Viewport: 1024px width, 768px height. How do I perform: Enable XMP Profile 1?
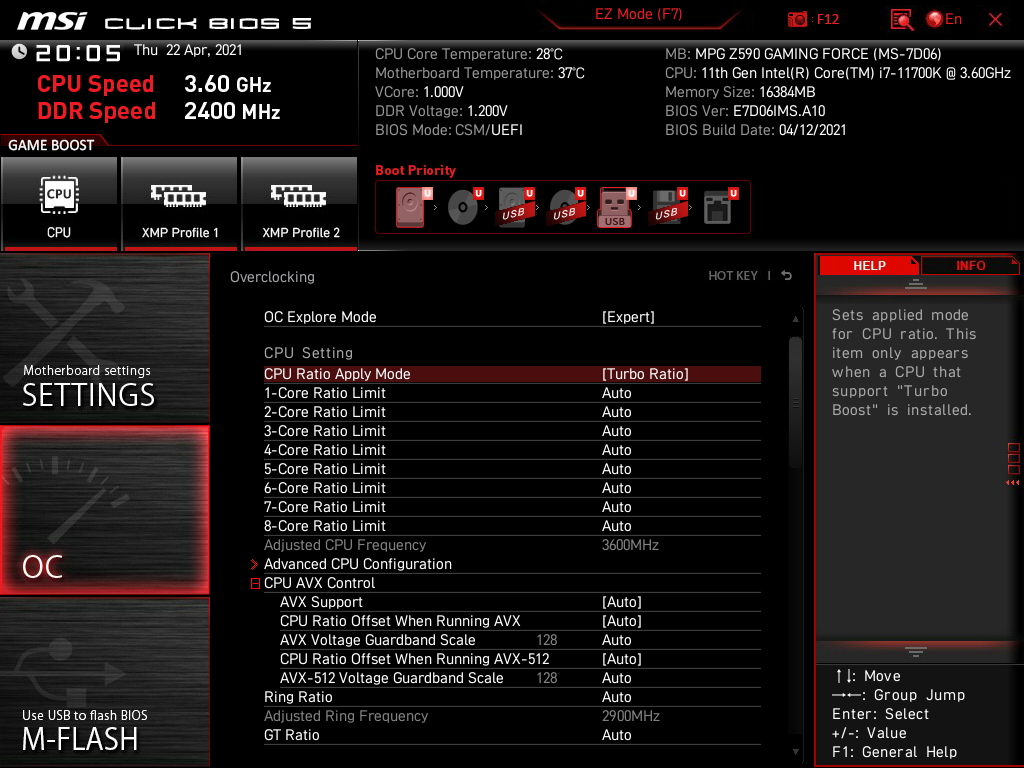(179, 204)
